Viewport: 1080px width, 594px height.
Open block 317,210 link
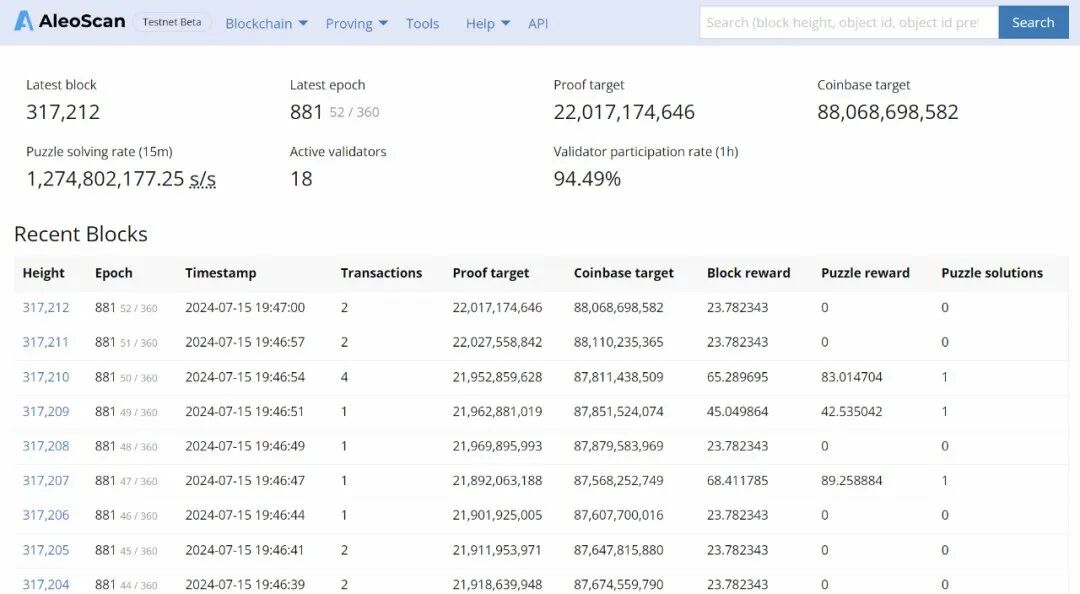[45, 377]
